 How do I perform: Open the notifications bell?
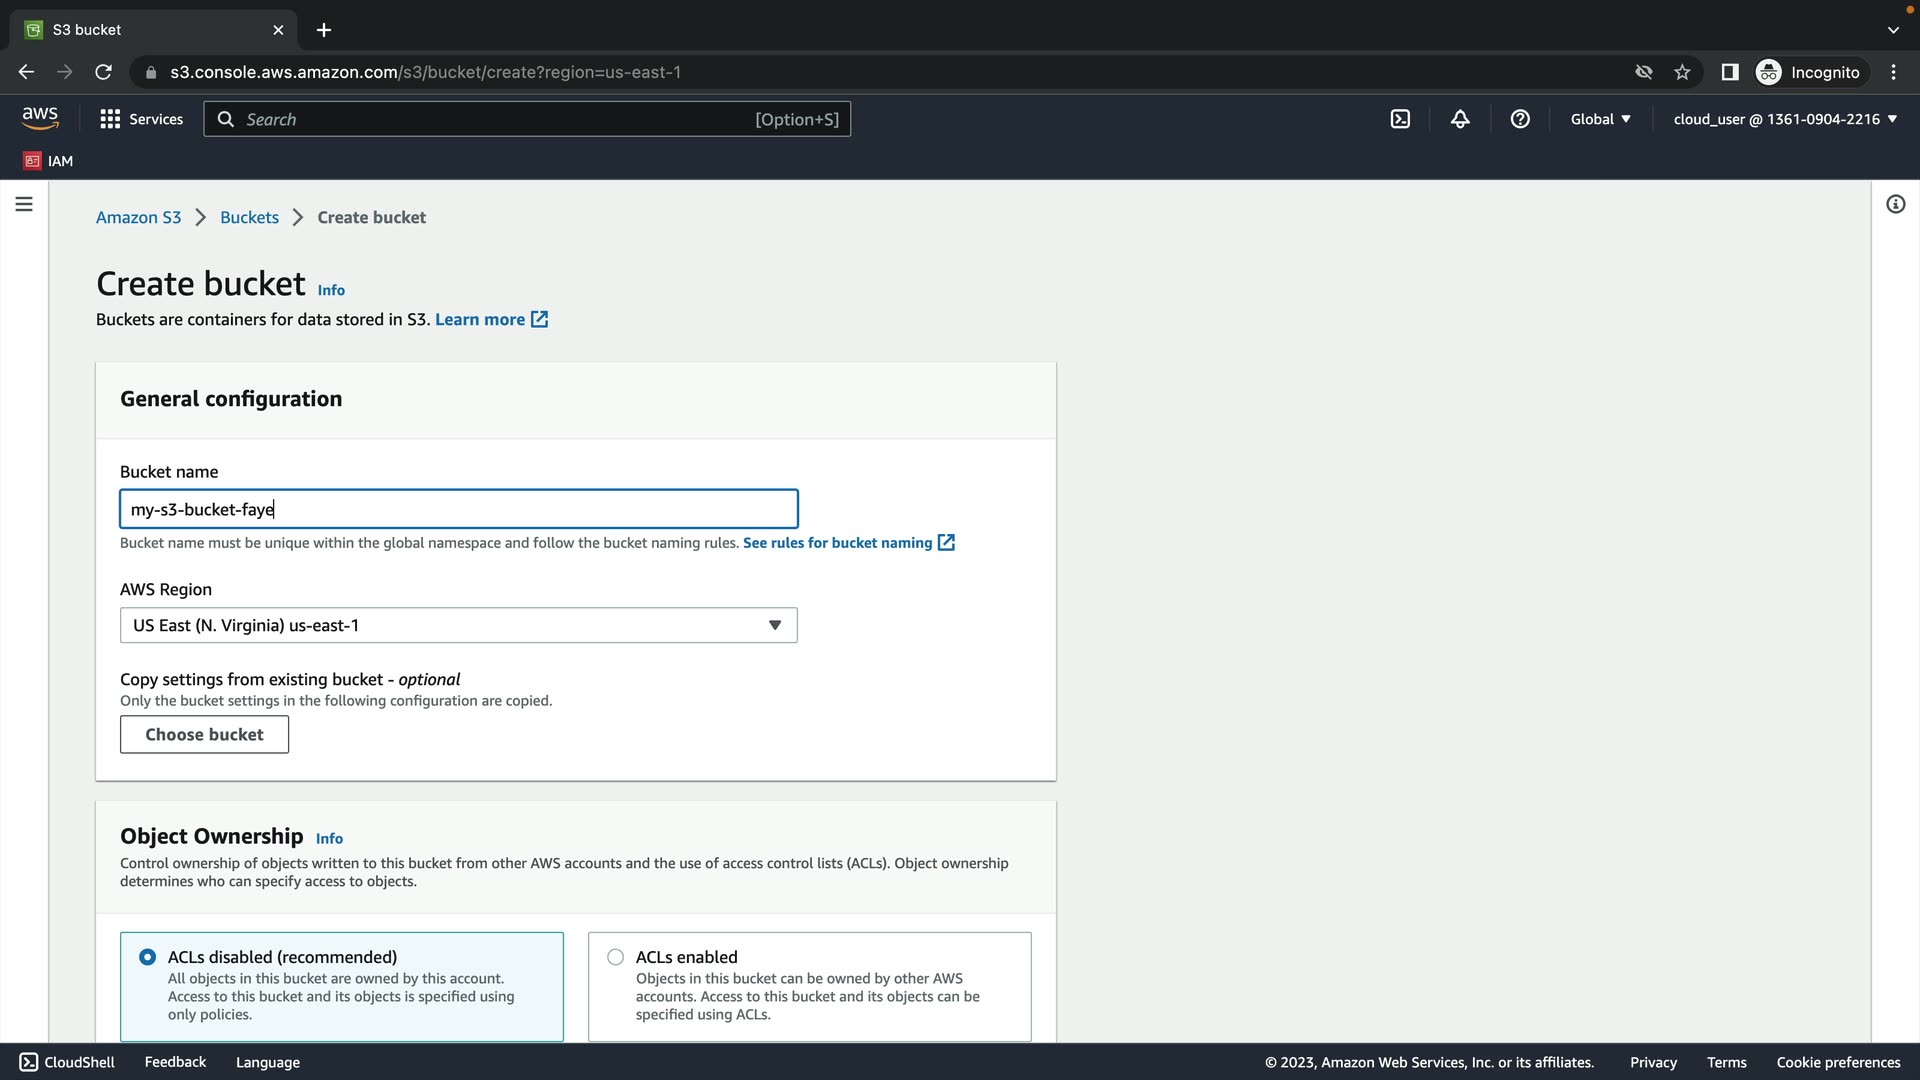click(1460, 119)
